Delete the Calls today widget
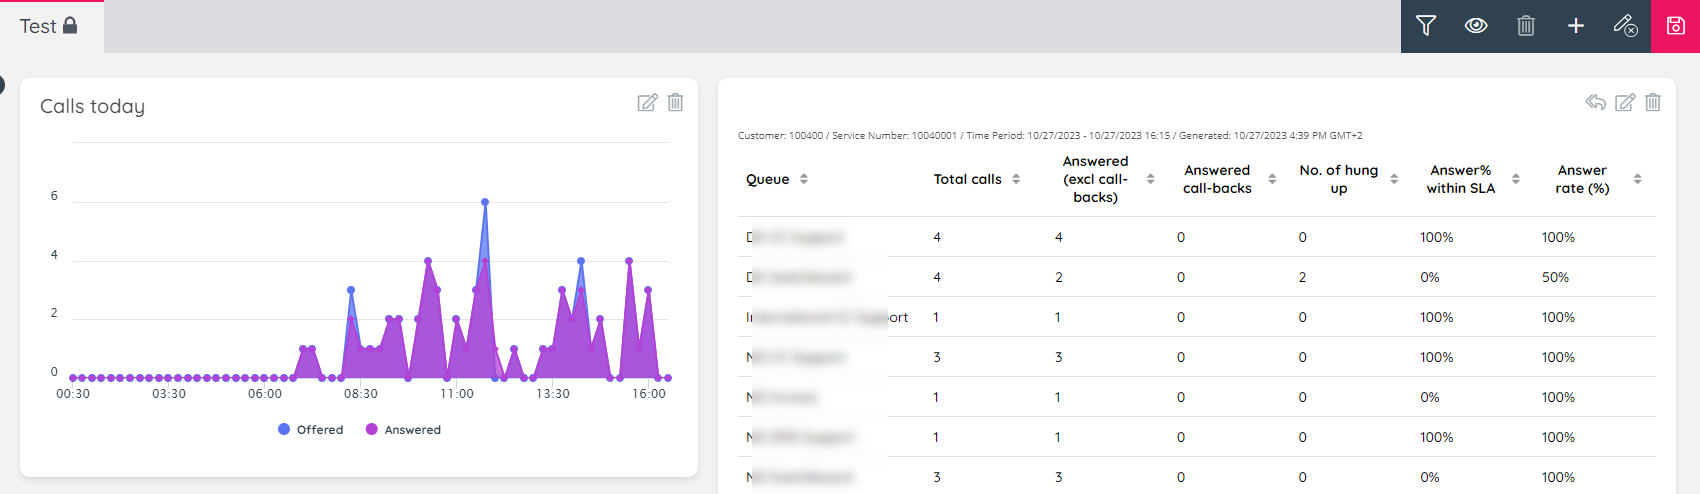Screen dimensions: 1700x494 (676, 102)
